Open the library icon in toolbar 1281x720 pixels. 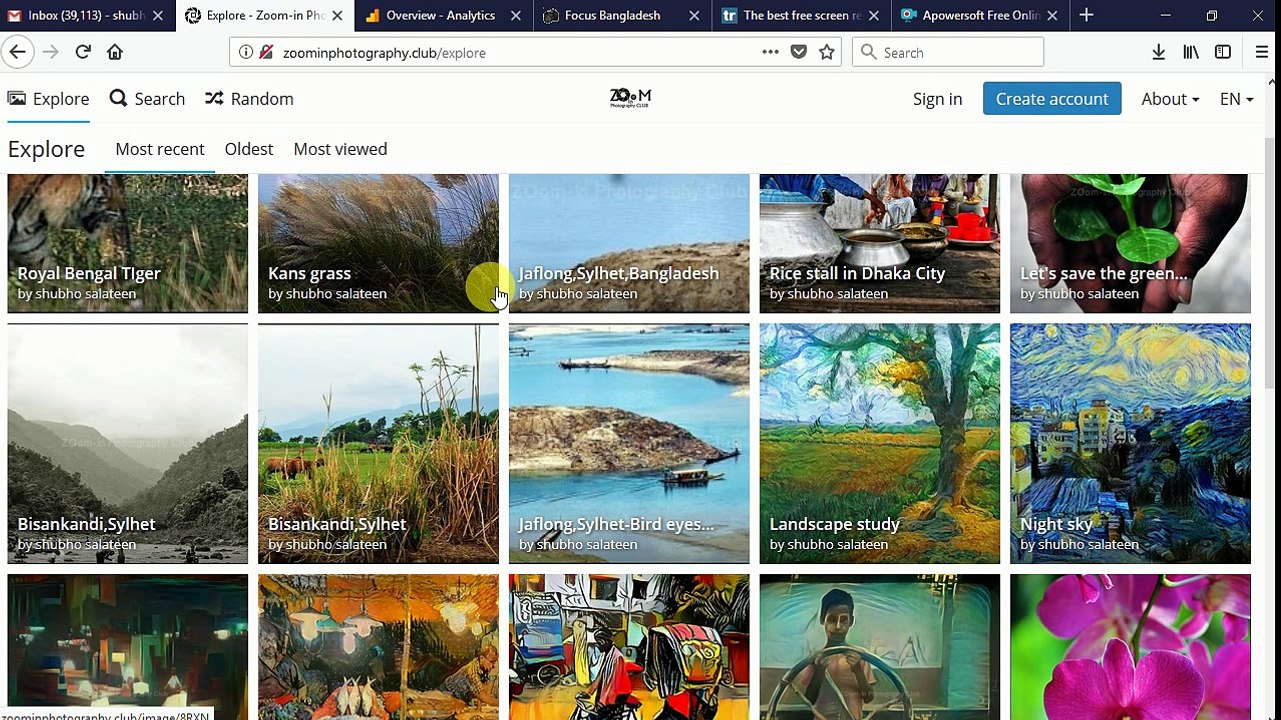pos(1190,52)
